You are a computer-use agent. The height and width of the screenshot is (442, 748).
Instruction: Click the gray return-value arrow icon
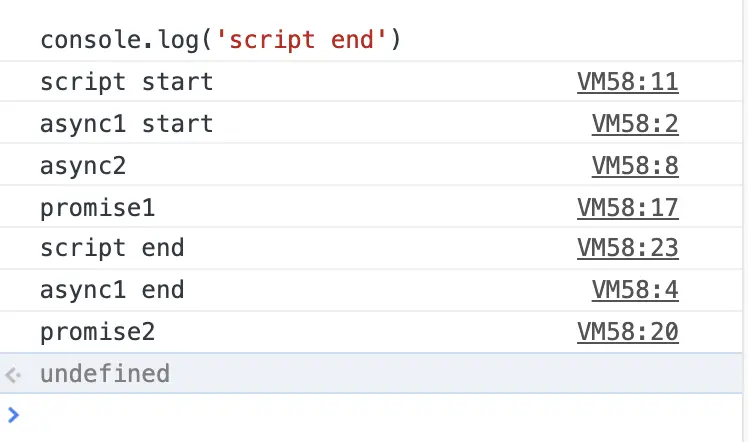(13, 375)
